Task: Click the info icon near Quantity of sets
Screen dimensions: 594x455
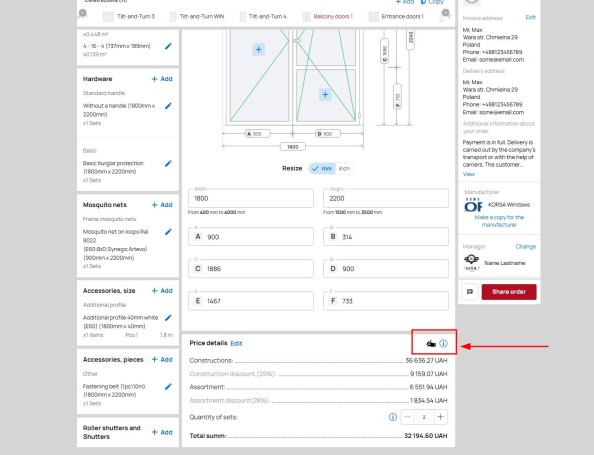Action: (x=393, y=417)
